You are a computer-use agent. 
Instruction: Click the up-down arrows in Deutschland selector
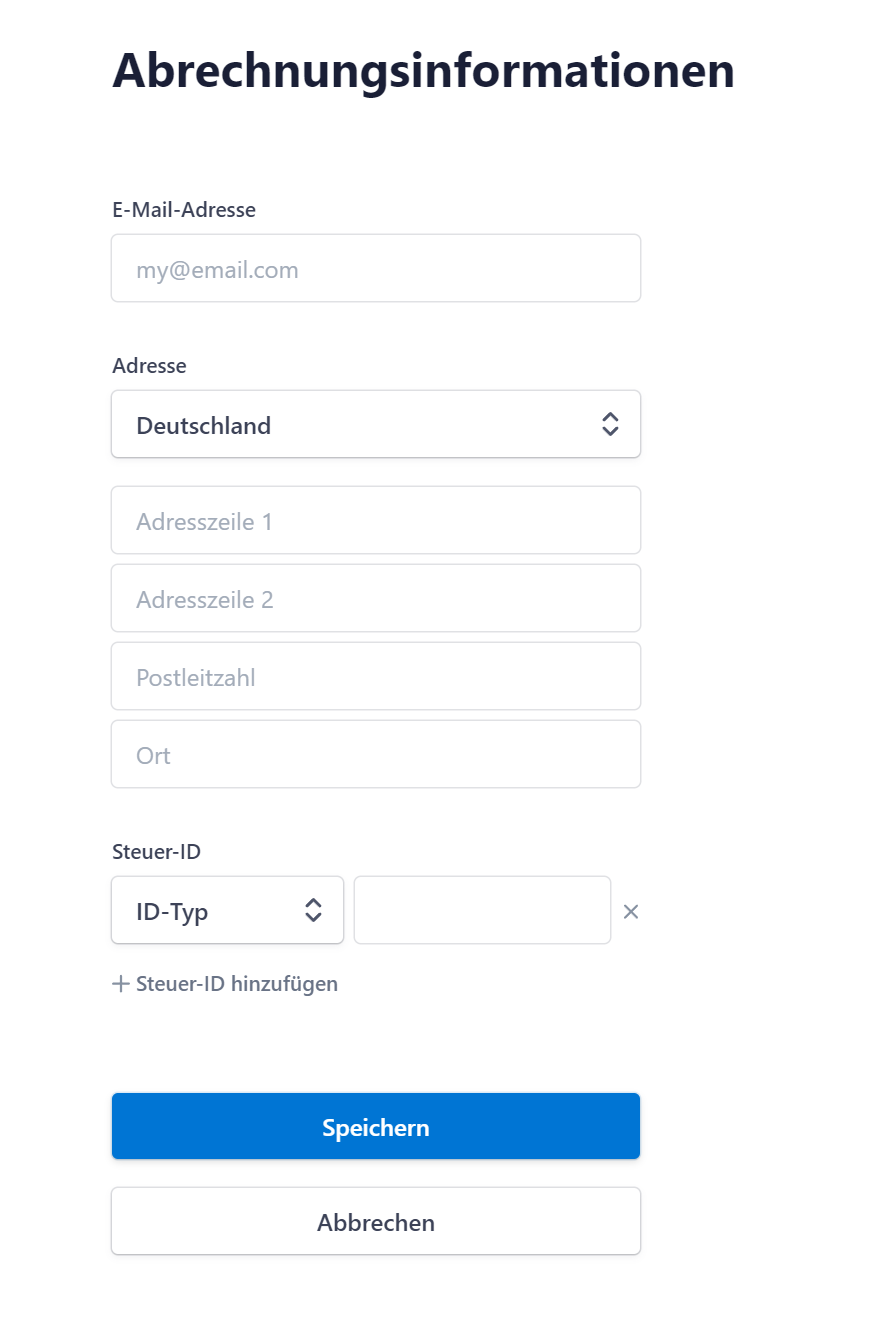[x=610, y=424]
